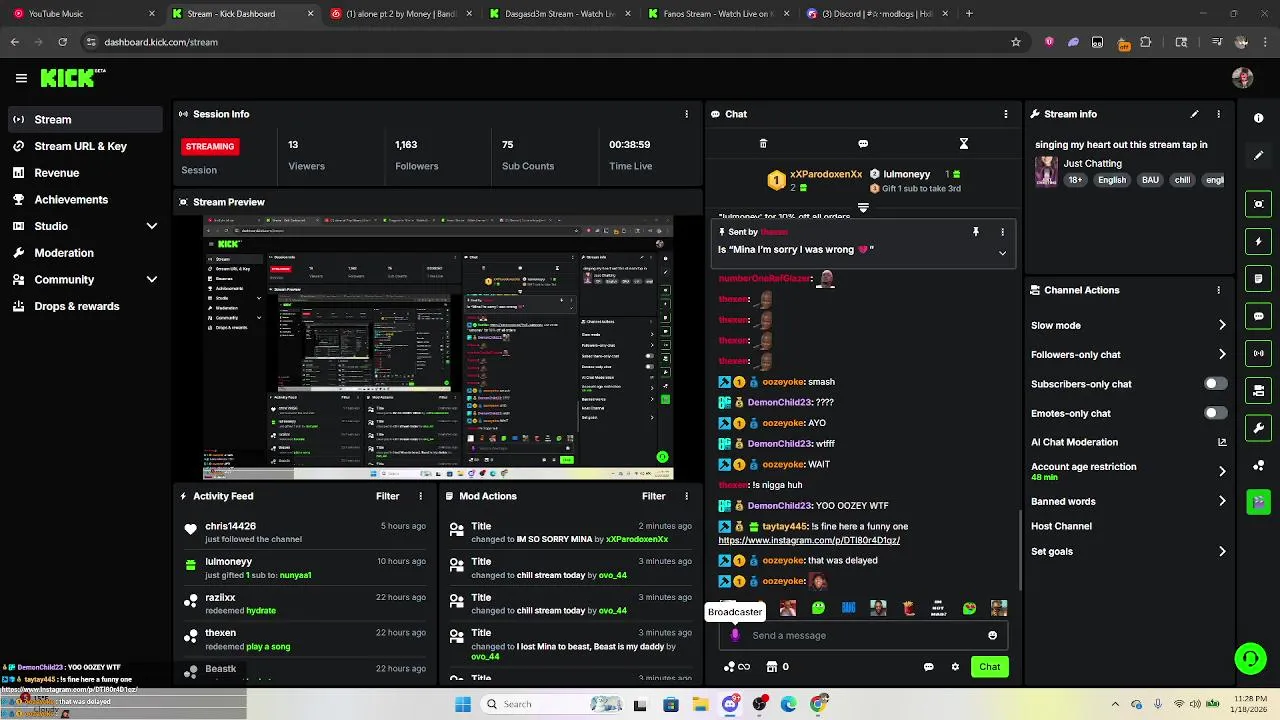The image size is (1280, 720).
Task: Open Banned words settings arrow
Action: 1222,501
